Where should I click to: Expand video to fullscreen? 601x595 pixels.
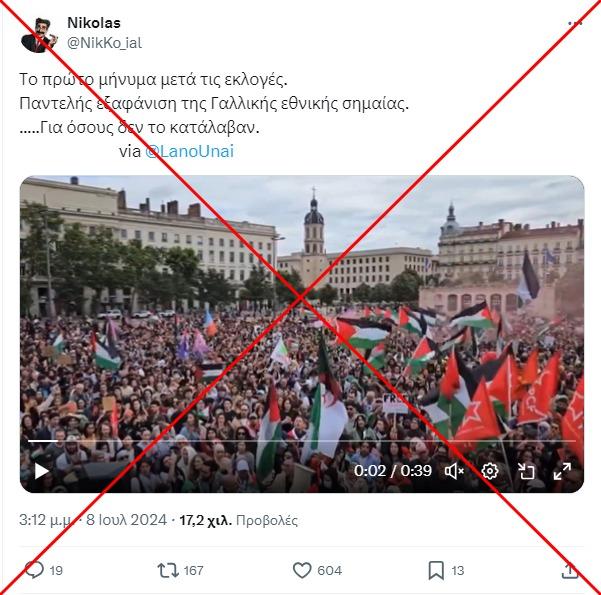[x=562, y=471]
